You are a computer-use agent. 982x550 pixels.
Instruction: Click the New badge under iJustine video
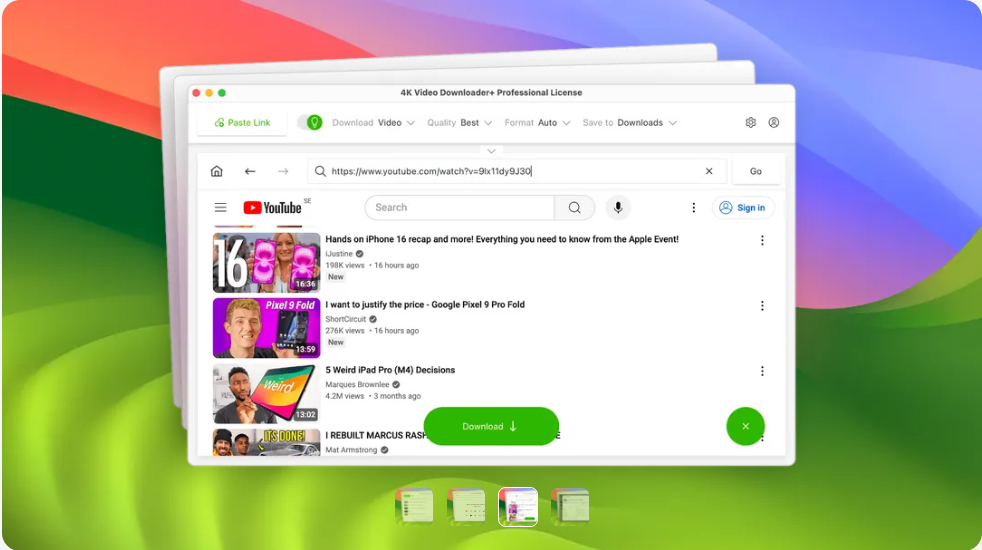(336, 277)
